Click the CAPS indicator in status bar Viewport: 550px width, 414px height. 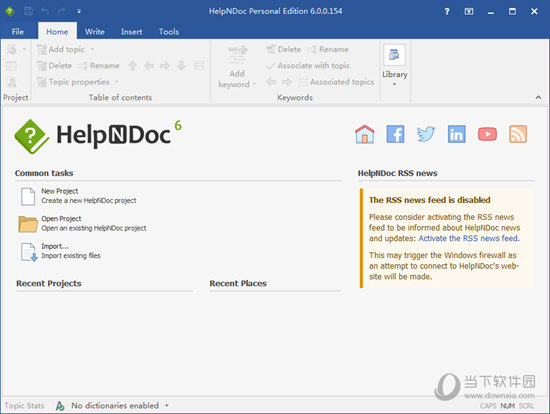point(488,406)
